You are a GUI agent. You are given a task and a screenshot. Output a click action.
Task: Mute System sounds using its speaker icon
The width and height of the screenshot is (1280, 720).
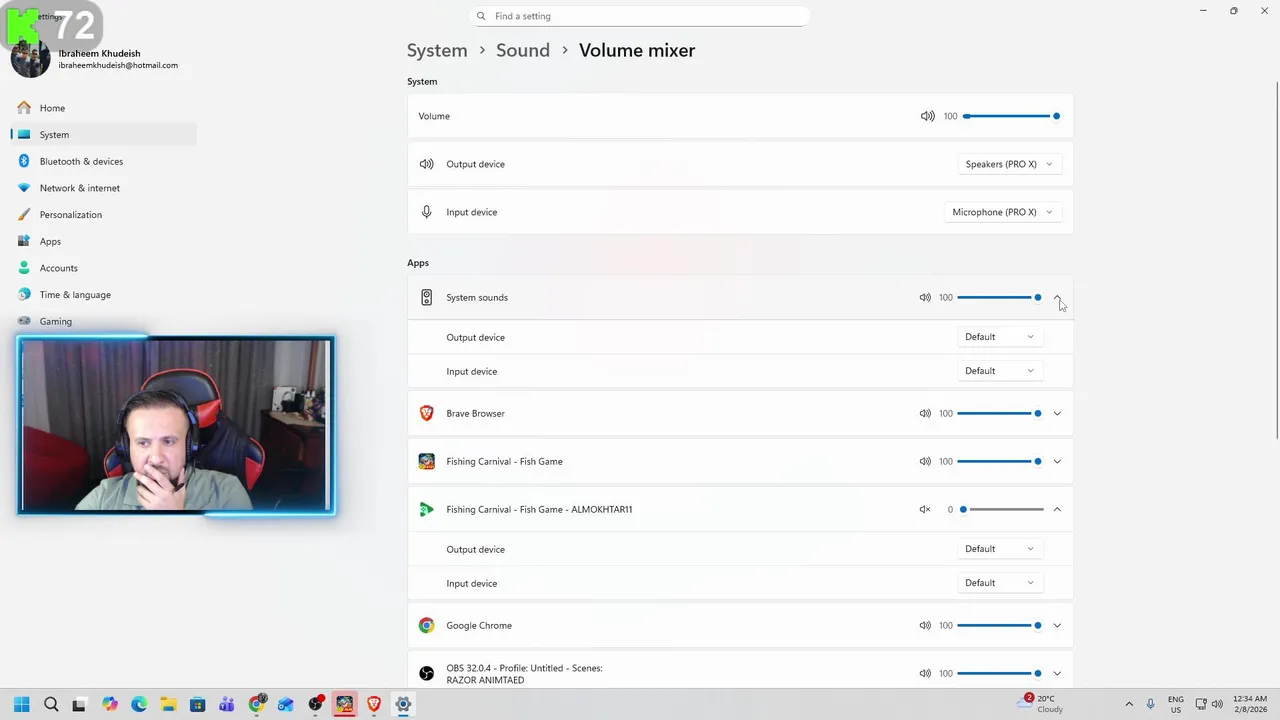(x=925, y=297)
